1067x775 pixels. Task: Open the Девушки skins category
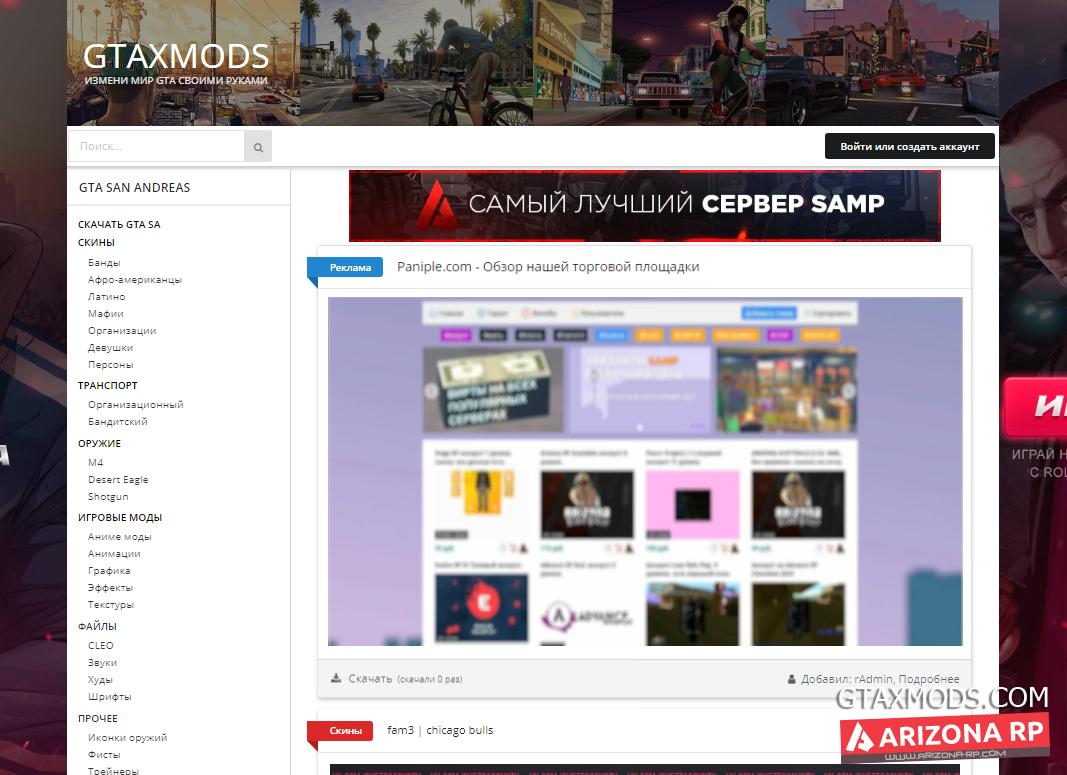pos(110,347)
